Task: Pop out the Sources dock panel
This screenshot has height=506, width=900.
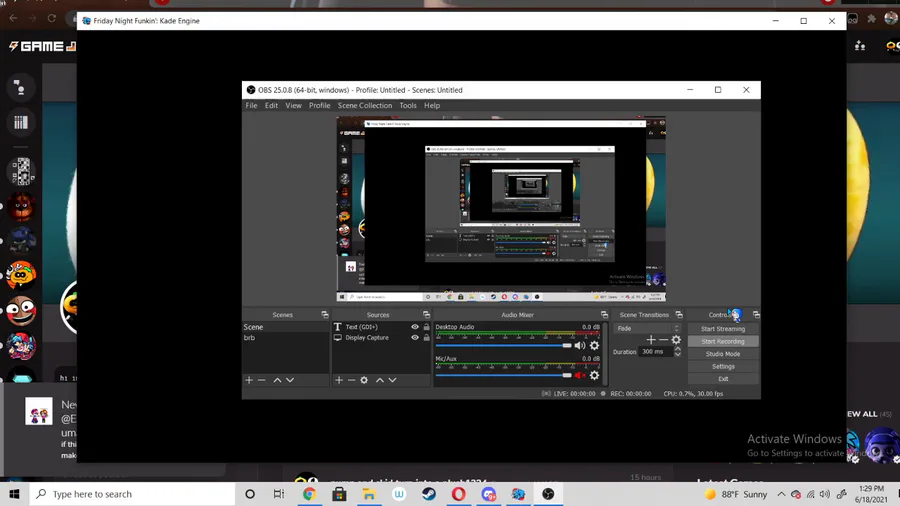Action: (x=426, y=314)
